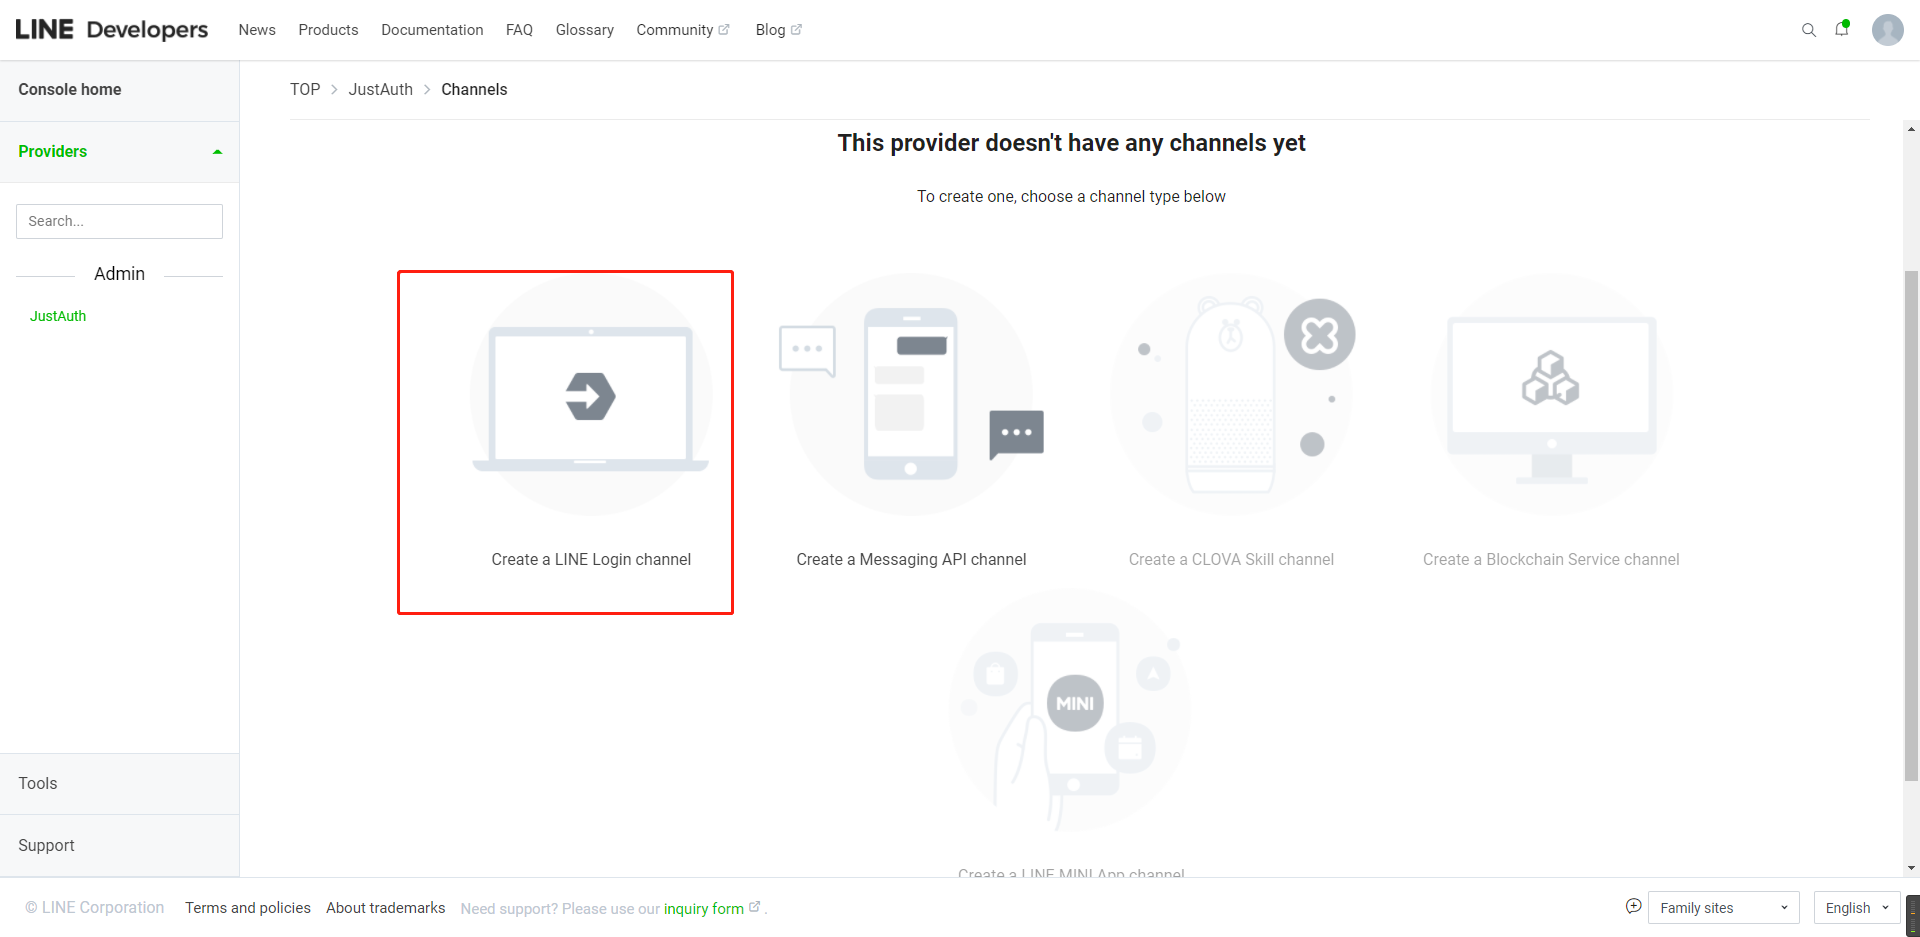This screenshot has width=1920, height=937.
Task: Open the English language dropdown
Action: 1857,908
